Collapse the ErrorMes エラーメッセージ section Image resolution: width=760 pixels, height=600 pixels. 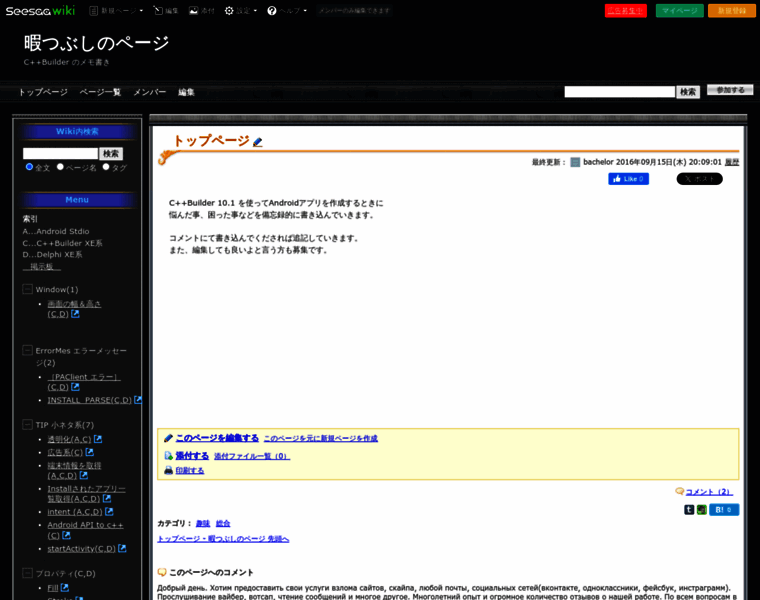click(28, 350)
